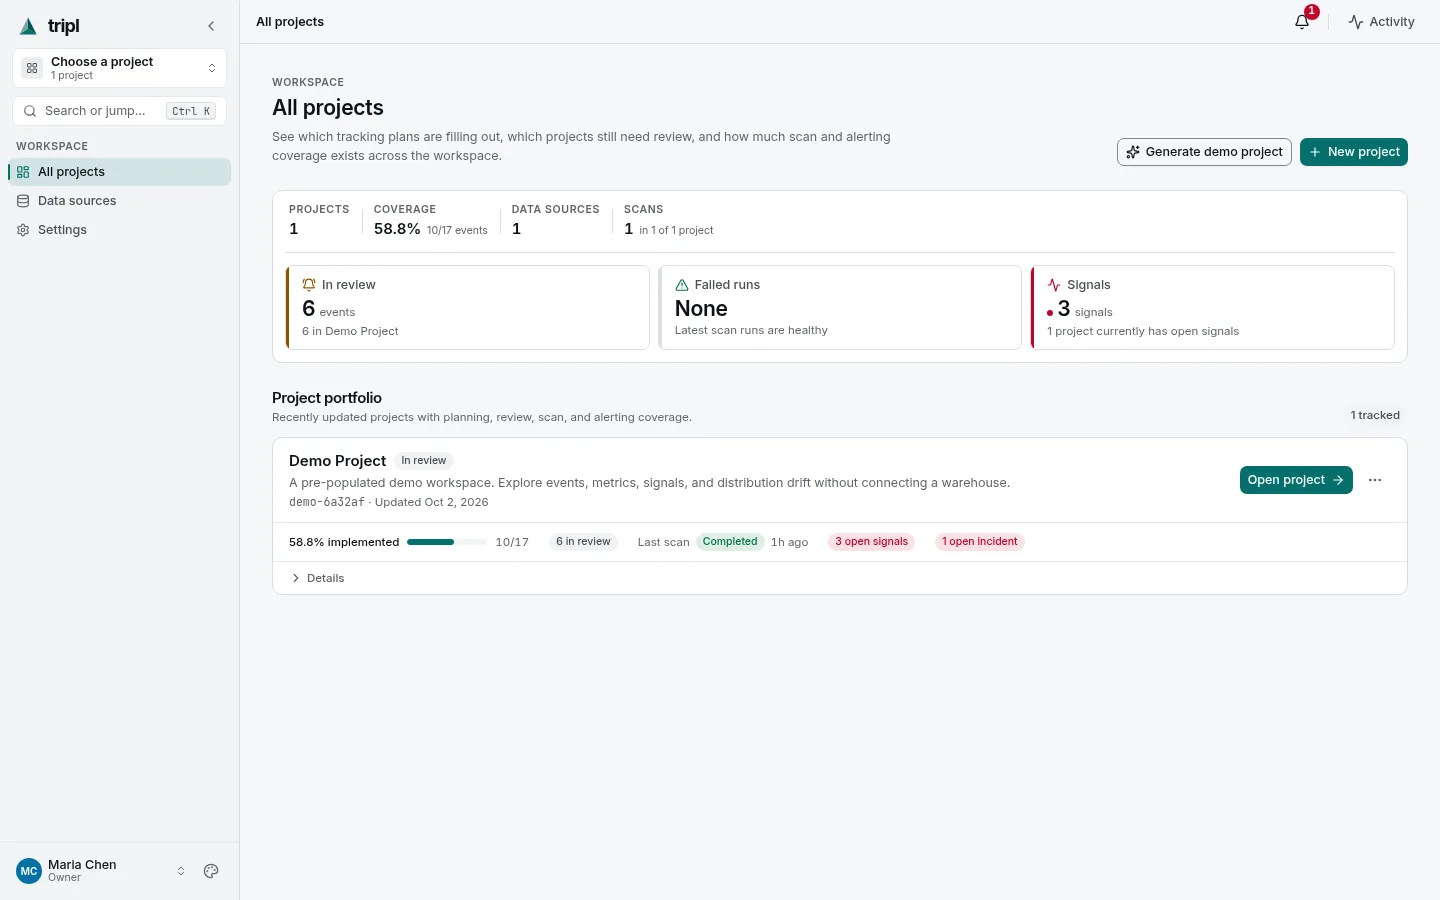Click the 1h ago timestamp

789,542
